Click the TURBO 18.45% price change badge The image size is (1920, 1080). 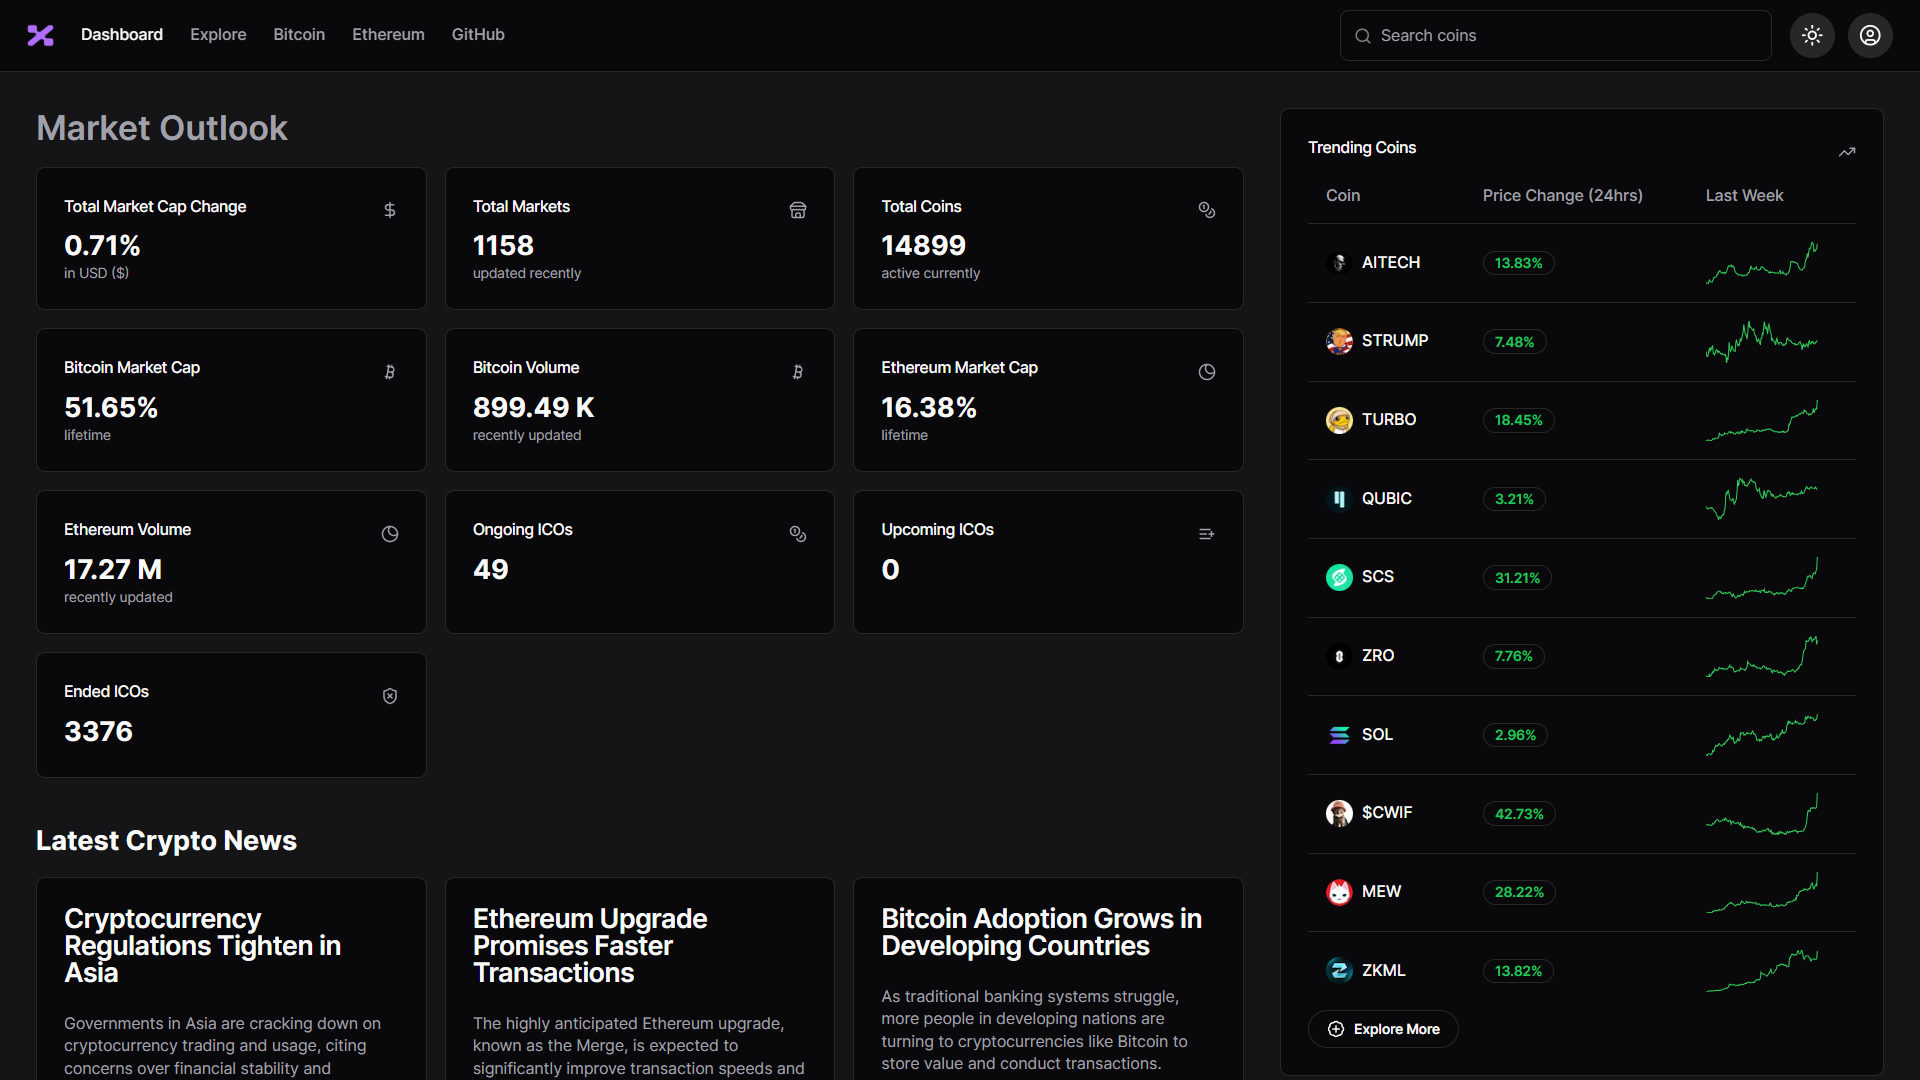[x=1517, y=420]
